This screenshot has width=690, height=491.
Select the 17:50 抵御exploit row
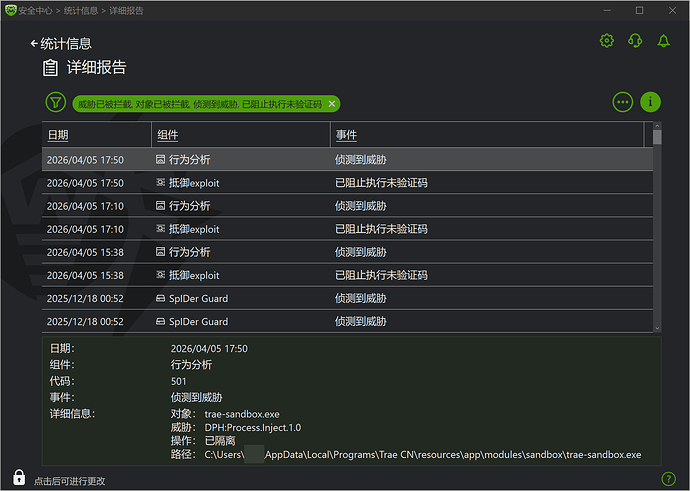pos(347,183)
